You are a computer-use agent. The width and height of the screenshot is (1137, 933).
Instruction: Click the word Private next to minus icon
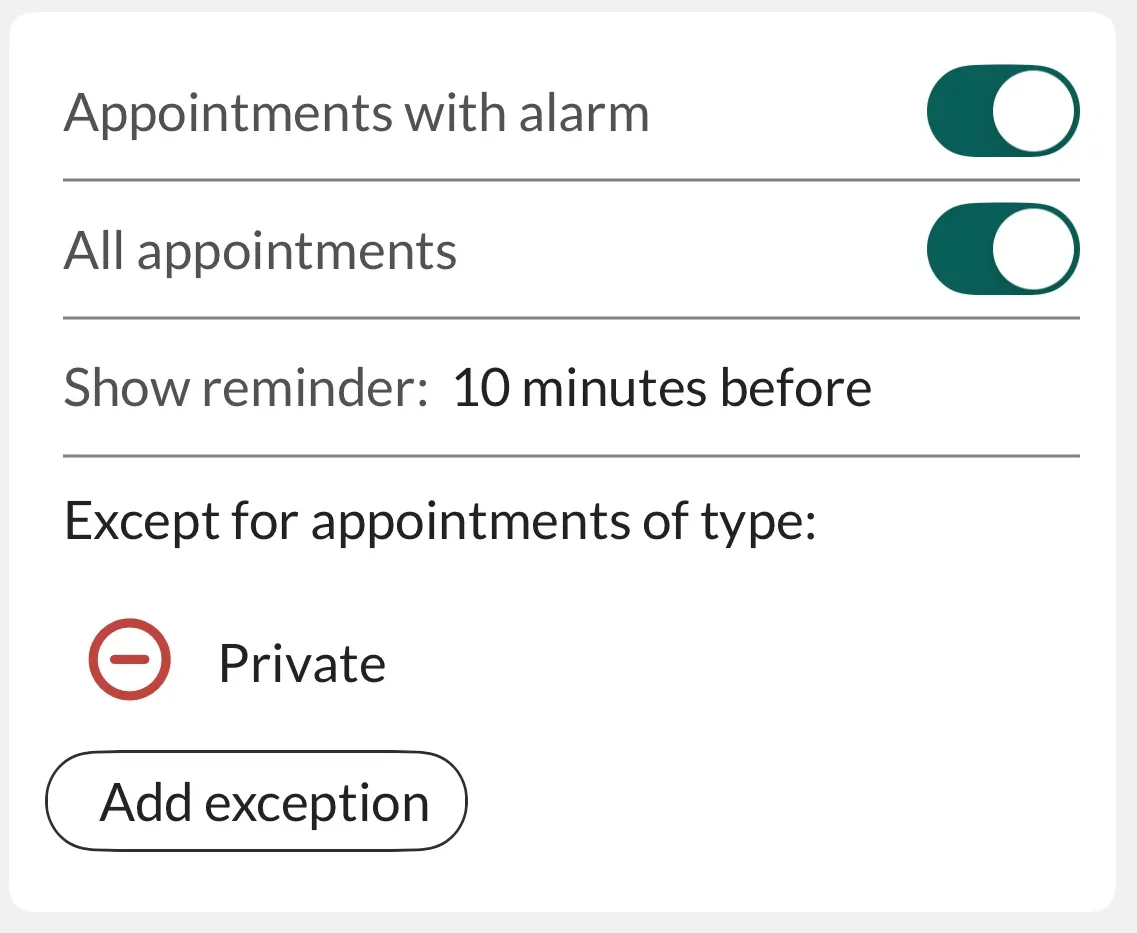coord(301,663)
